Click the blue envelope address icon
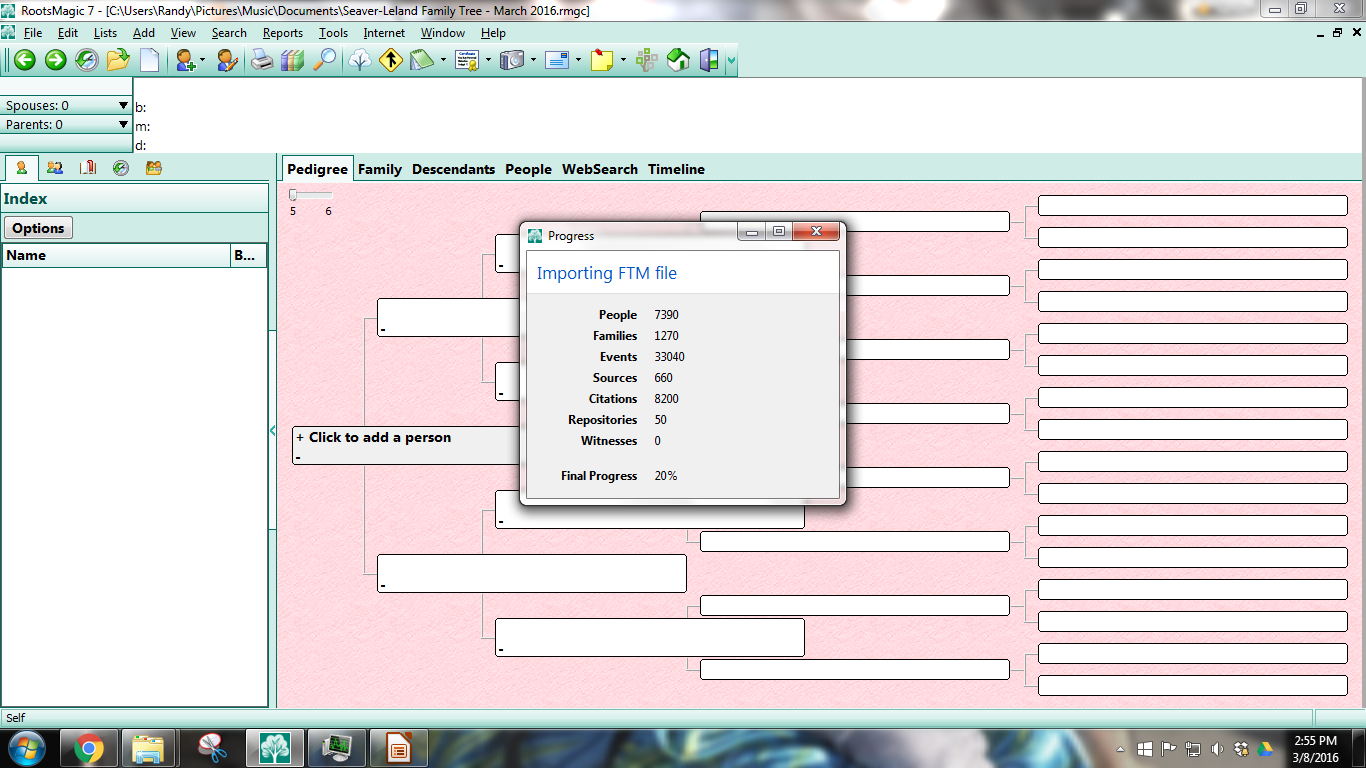Image resolution: width=1366 pixels, height=768 pixels. pyautogui.click(x=557, y=60)
